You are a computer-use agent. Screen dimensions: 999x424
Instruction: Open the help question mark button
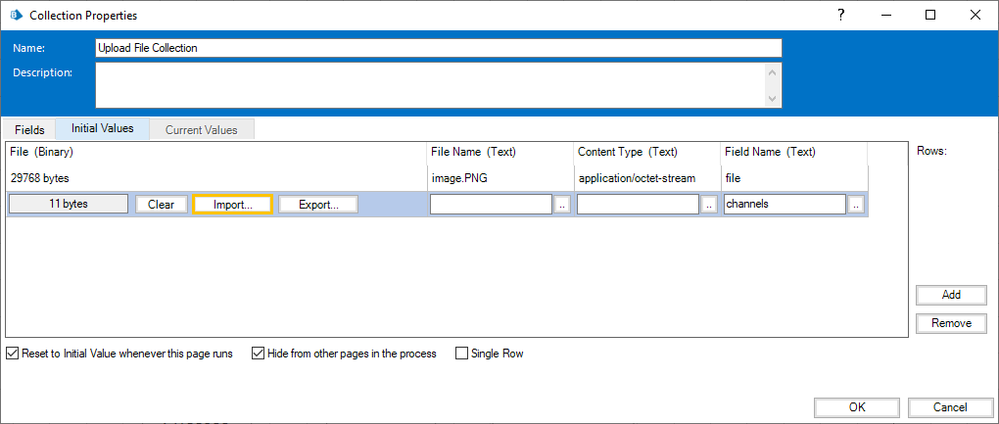(841, 15)
